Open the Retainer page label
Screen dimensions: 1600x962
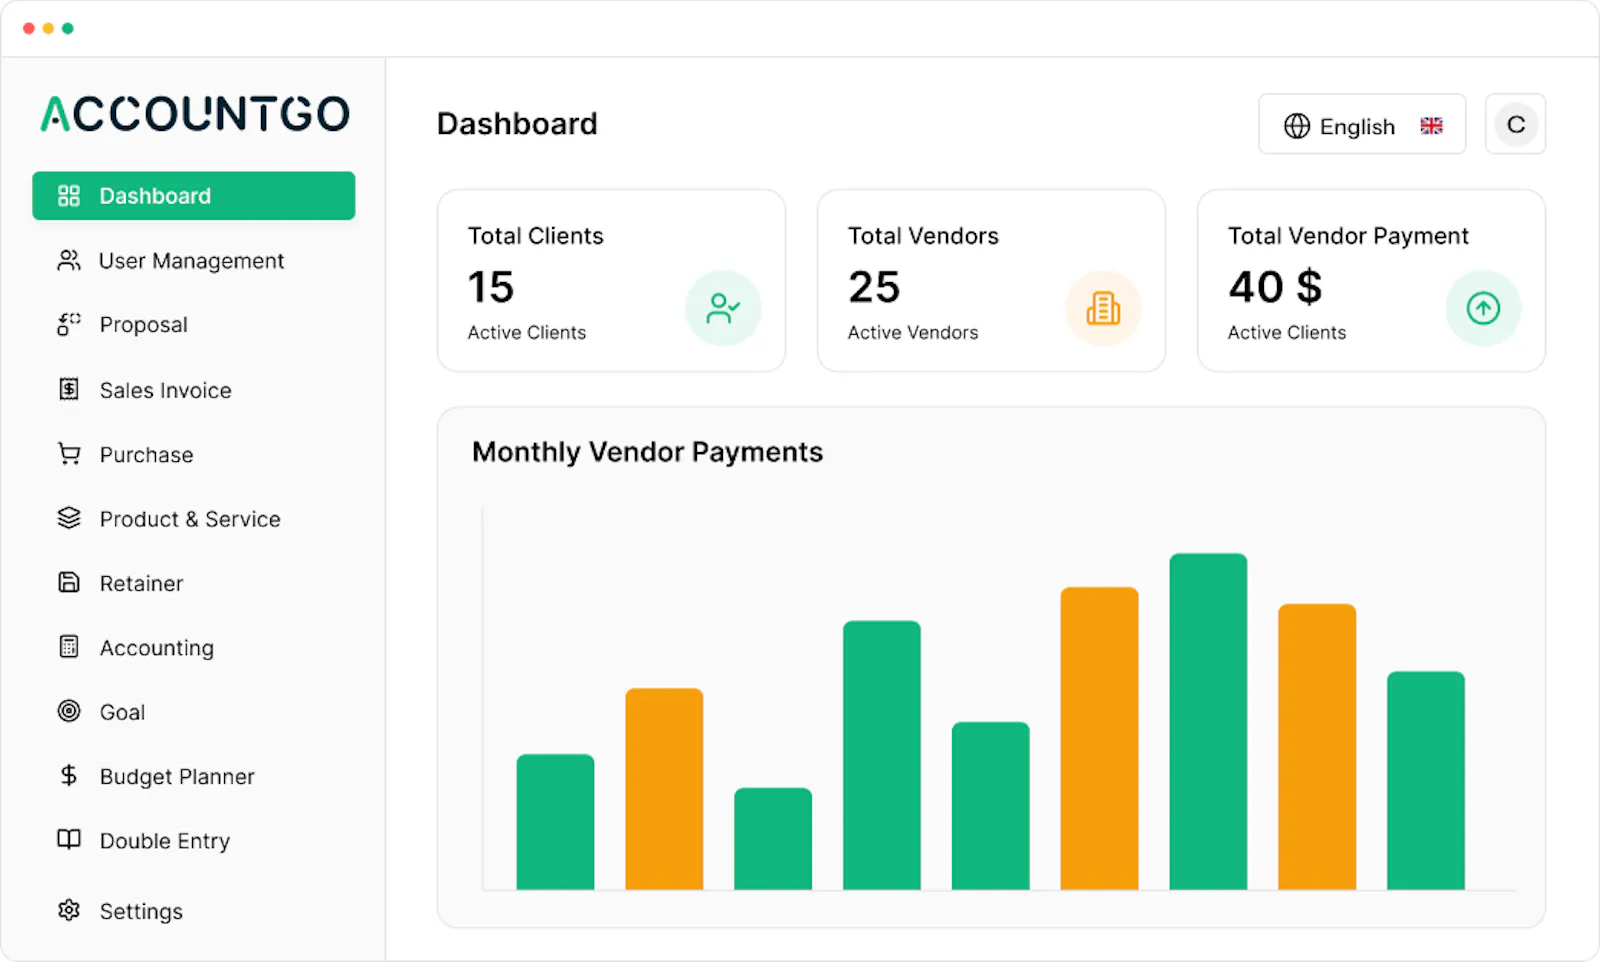142,583
